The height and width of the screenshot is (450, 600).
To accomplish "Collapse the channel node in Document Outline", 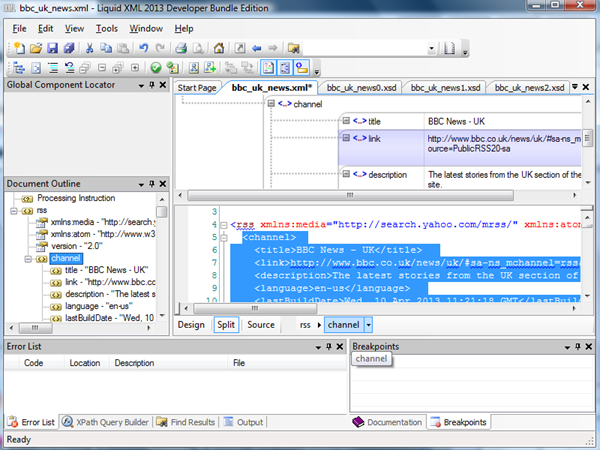I will 28,259.
